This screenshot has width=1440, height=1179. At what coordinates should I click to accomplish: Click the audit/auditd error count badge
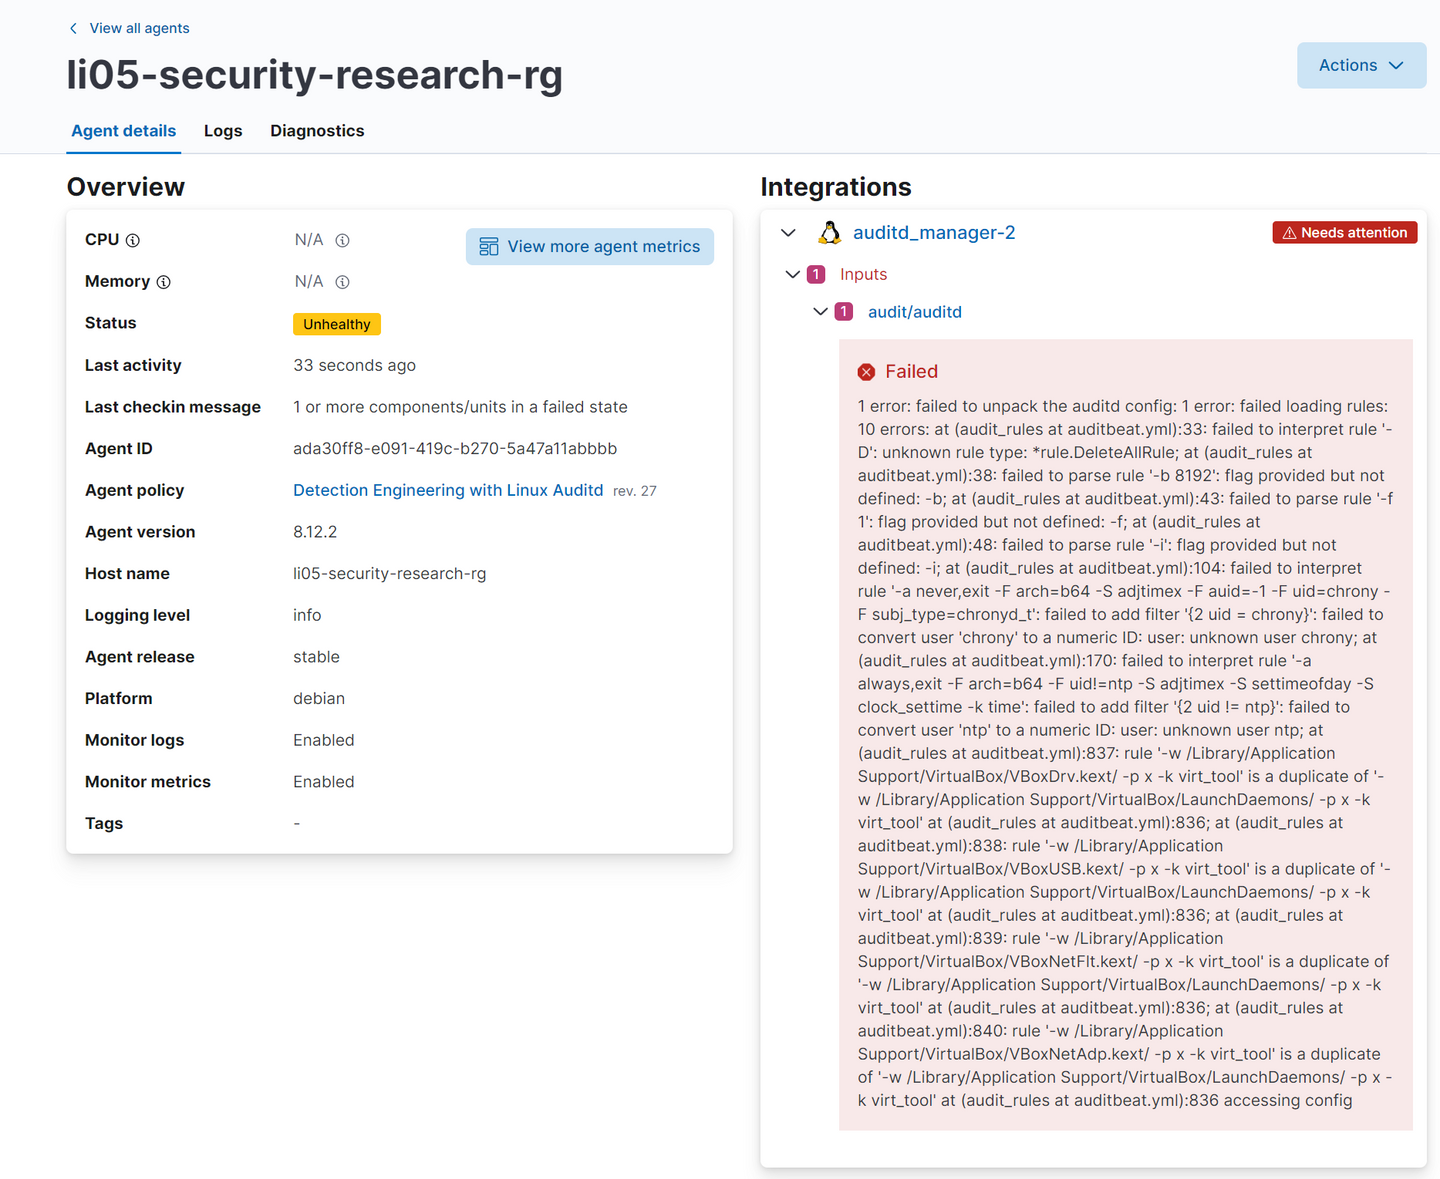pyautogui.click(x=844, y=312)
